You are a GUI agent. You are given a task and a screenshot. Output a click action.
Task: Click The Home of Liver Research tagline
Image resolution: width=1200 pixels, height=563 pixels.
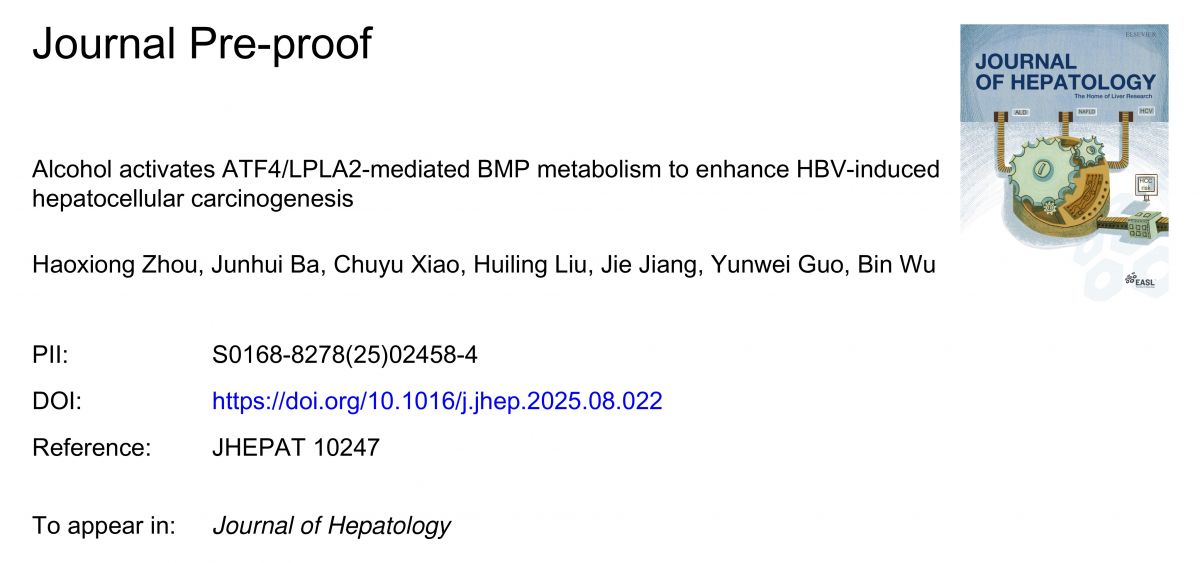[x=1113, y=96]
